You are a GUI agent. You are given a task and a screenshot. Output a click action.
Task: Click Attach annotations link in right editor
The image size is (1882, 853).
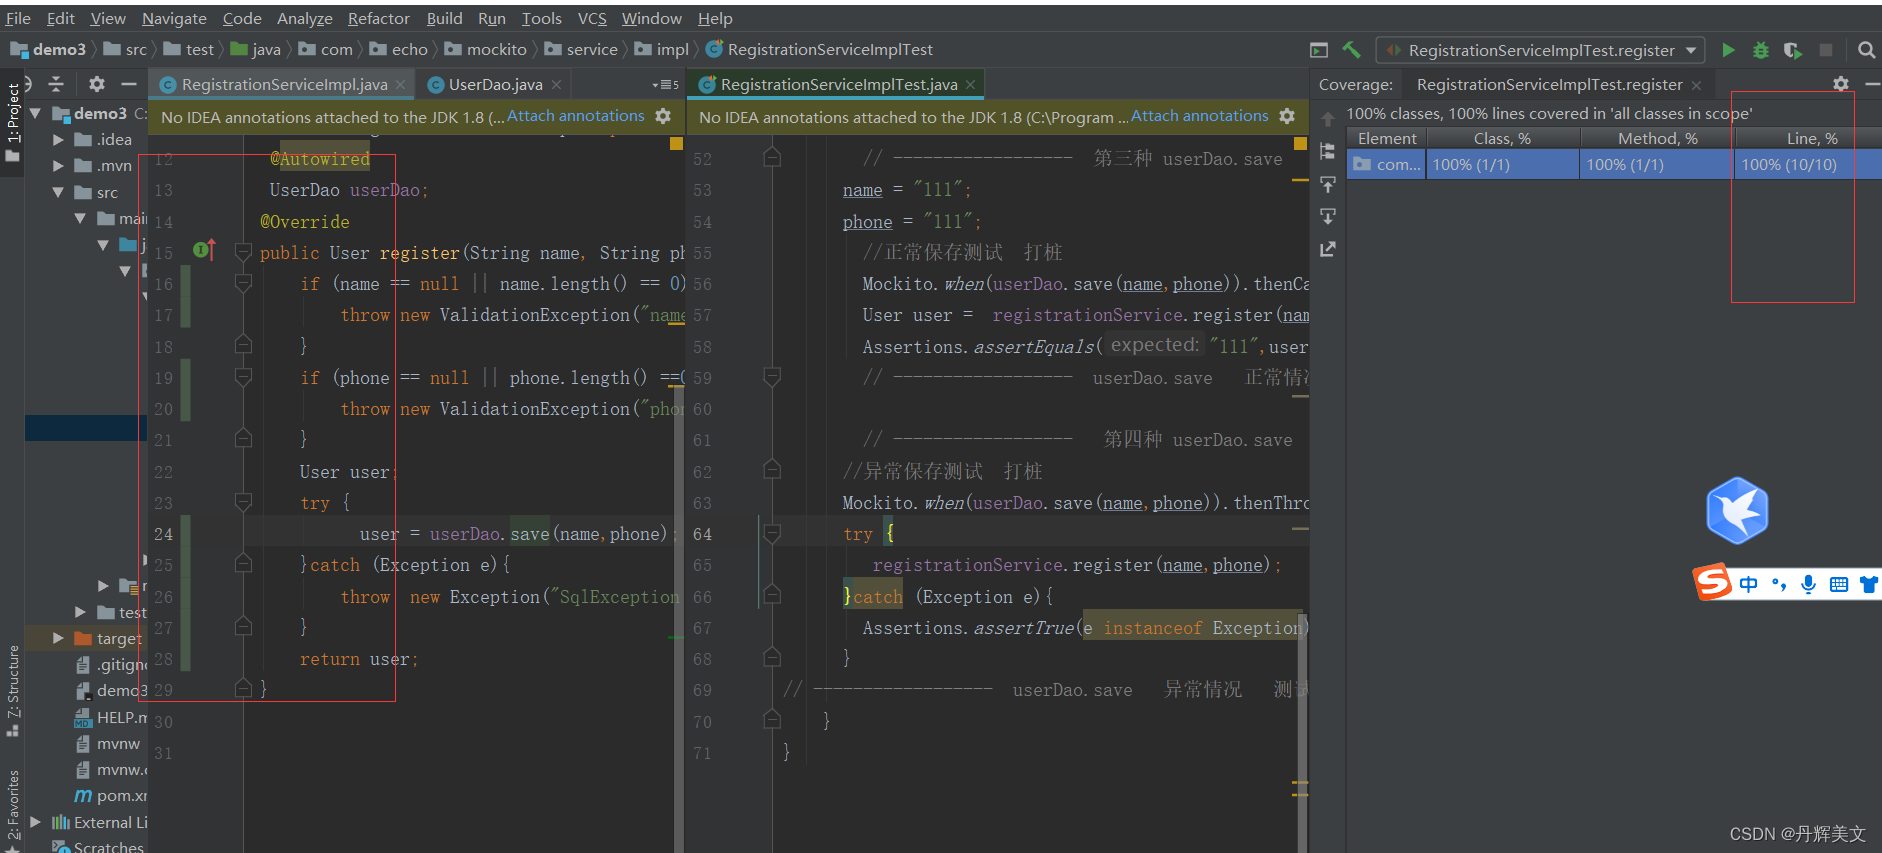point(1199,116)
